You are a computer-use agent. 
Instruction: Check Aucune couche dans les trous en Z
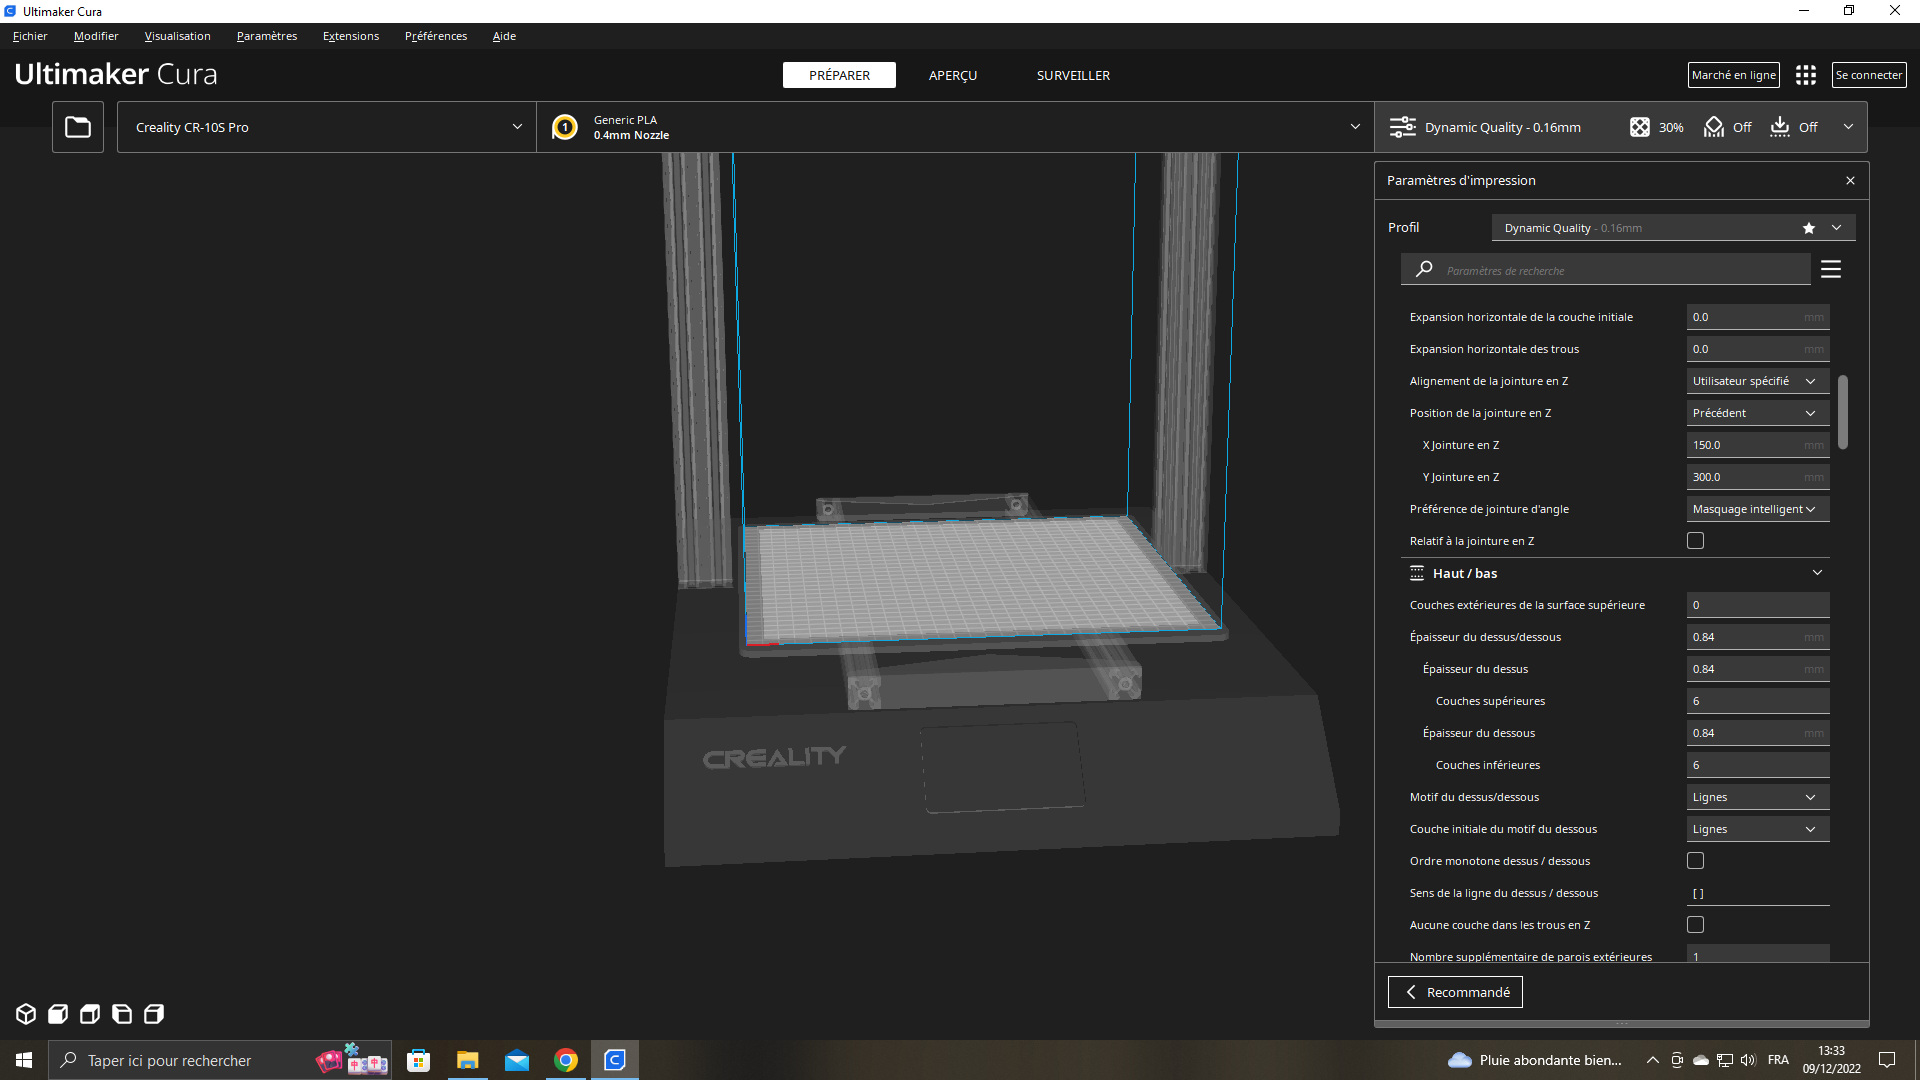(x=1695, y=925)
